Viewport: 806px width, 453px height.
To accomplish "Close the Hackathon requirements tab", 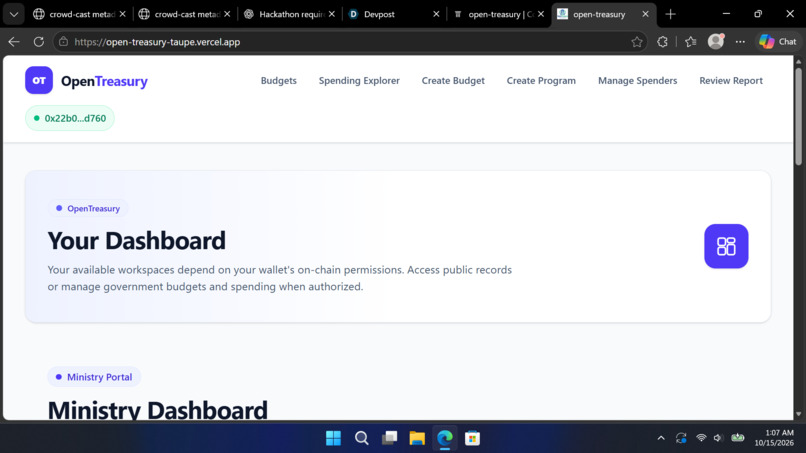I will click(332, 14).
